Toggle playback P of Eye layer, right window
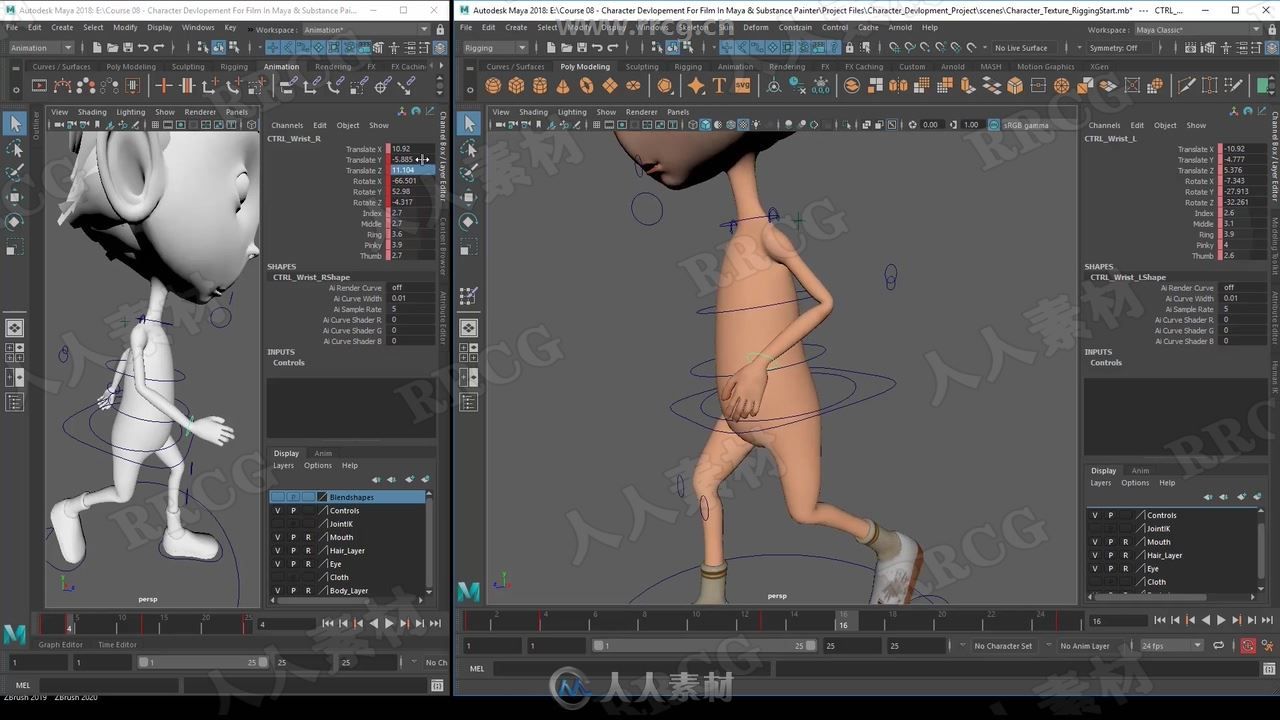 (x=1110, y=568)
